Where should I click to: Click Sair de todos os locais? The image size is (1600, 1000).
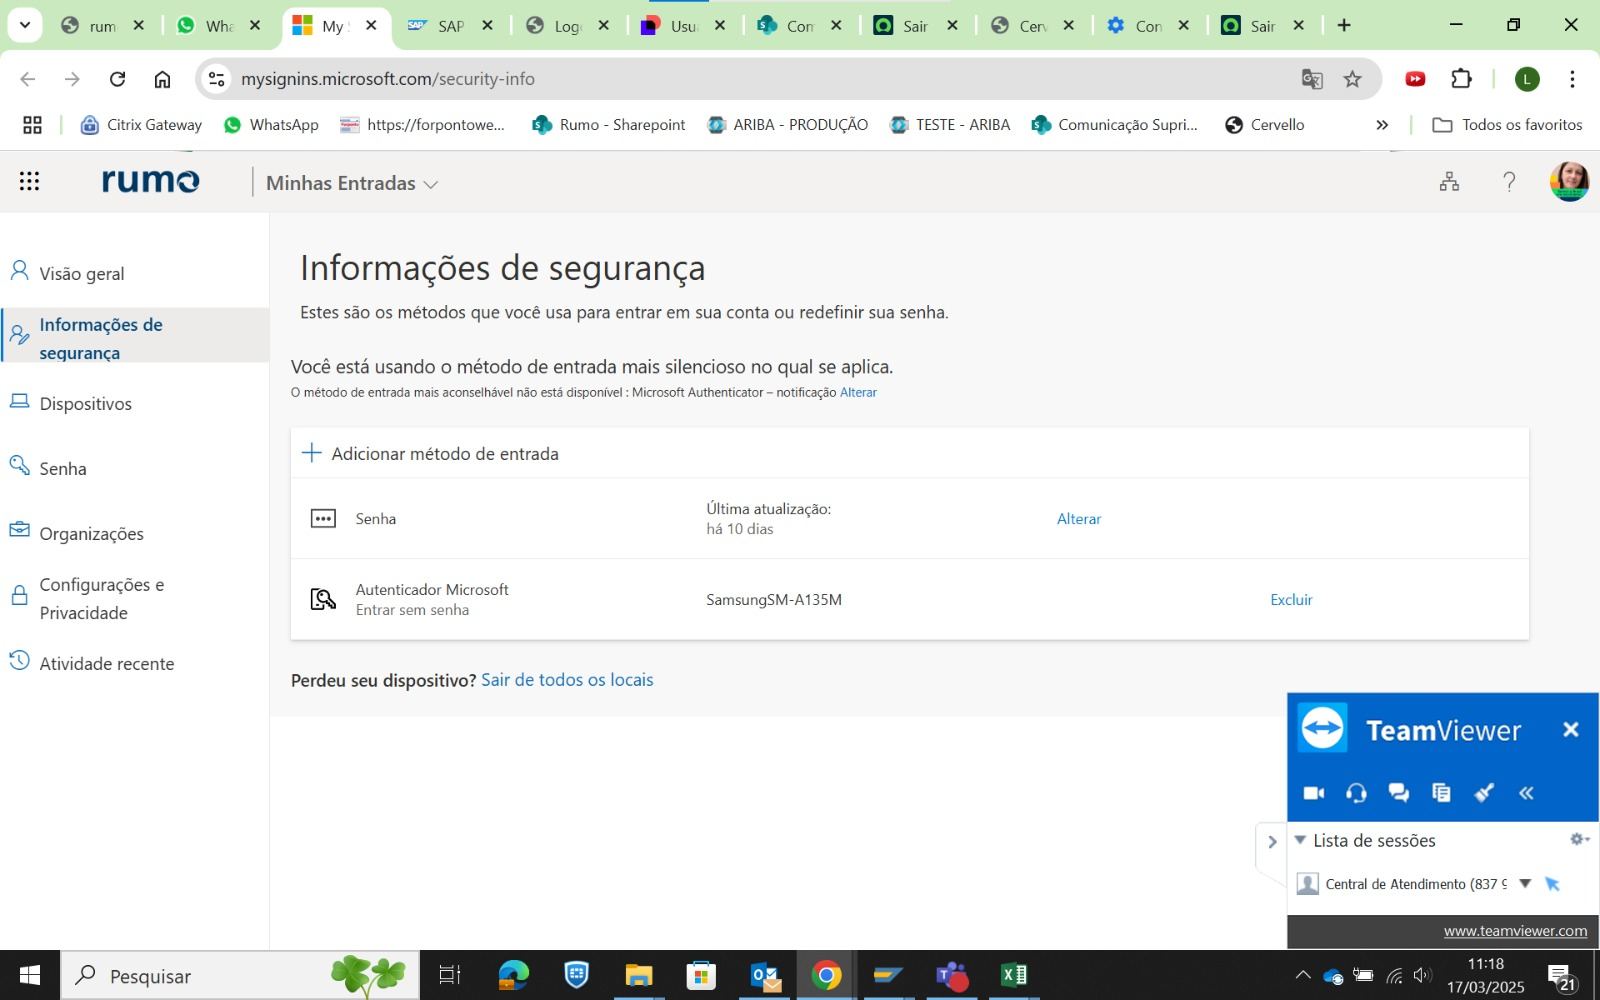coord(567,679)
